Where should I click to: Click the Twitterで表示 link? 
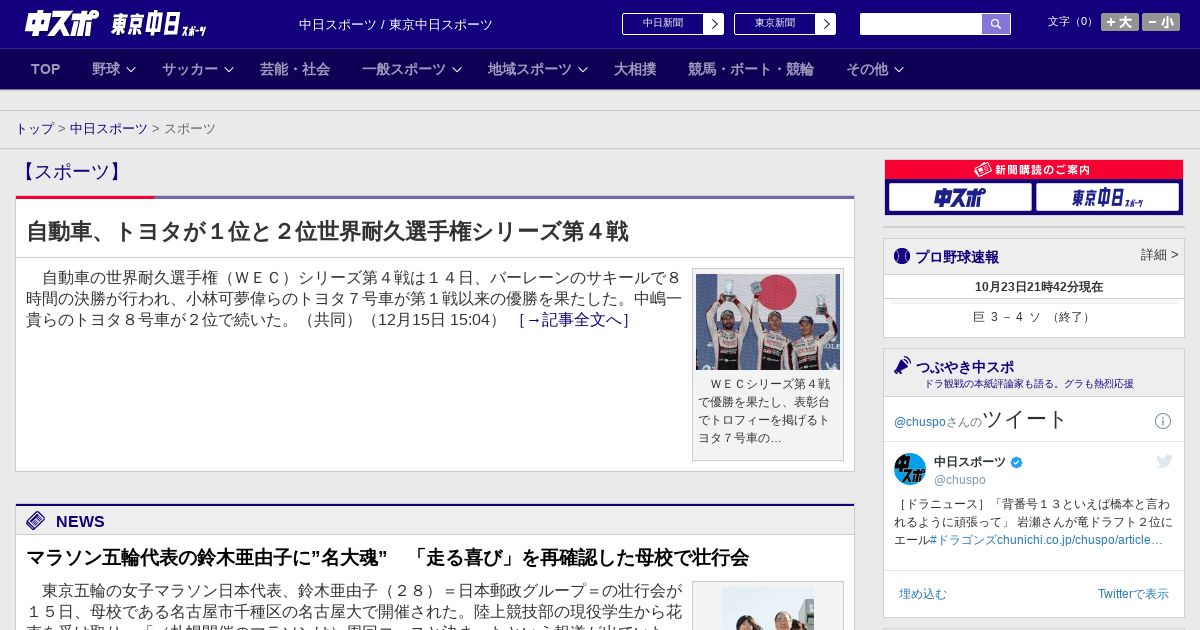point(1133,594)
